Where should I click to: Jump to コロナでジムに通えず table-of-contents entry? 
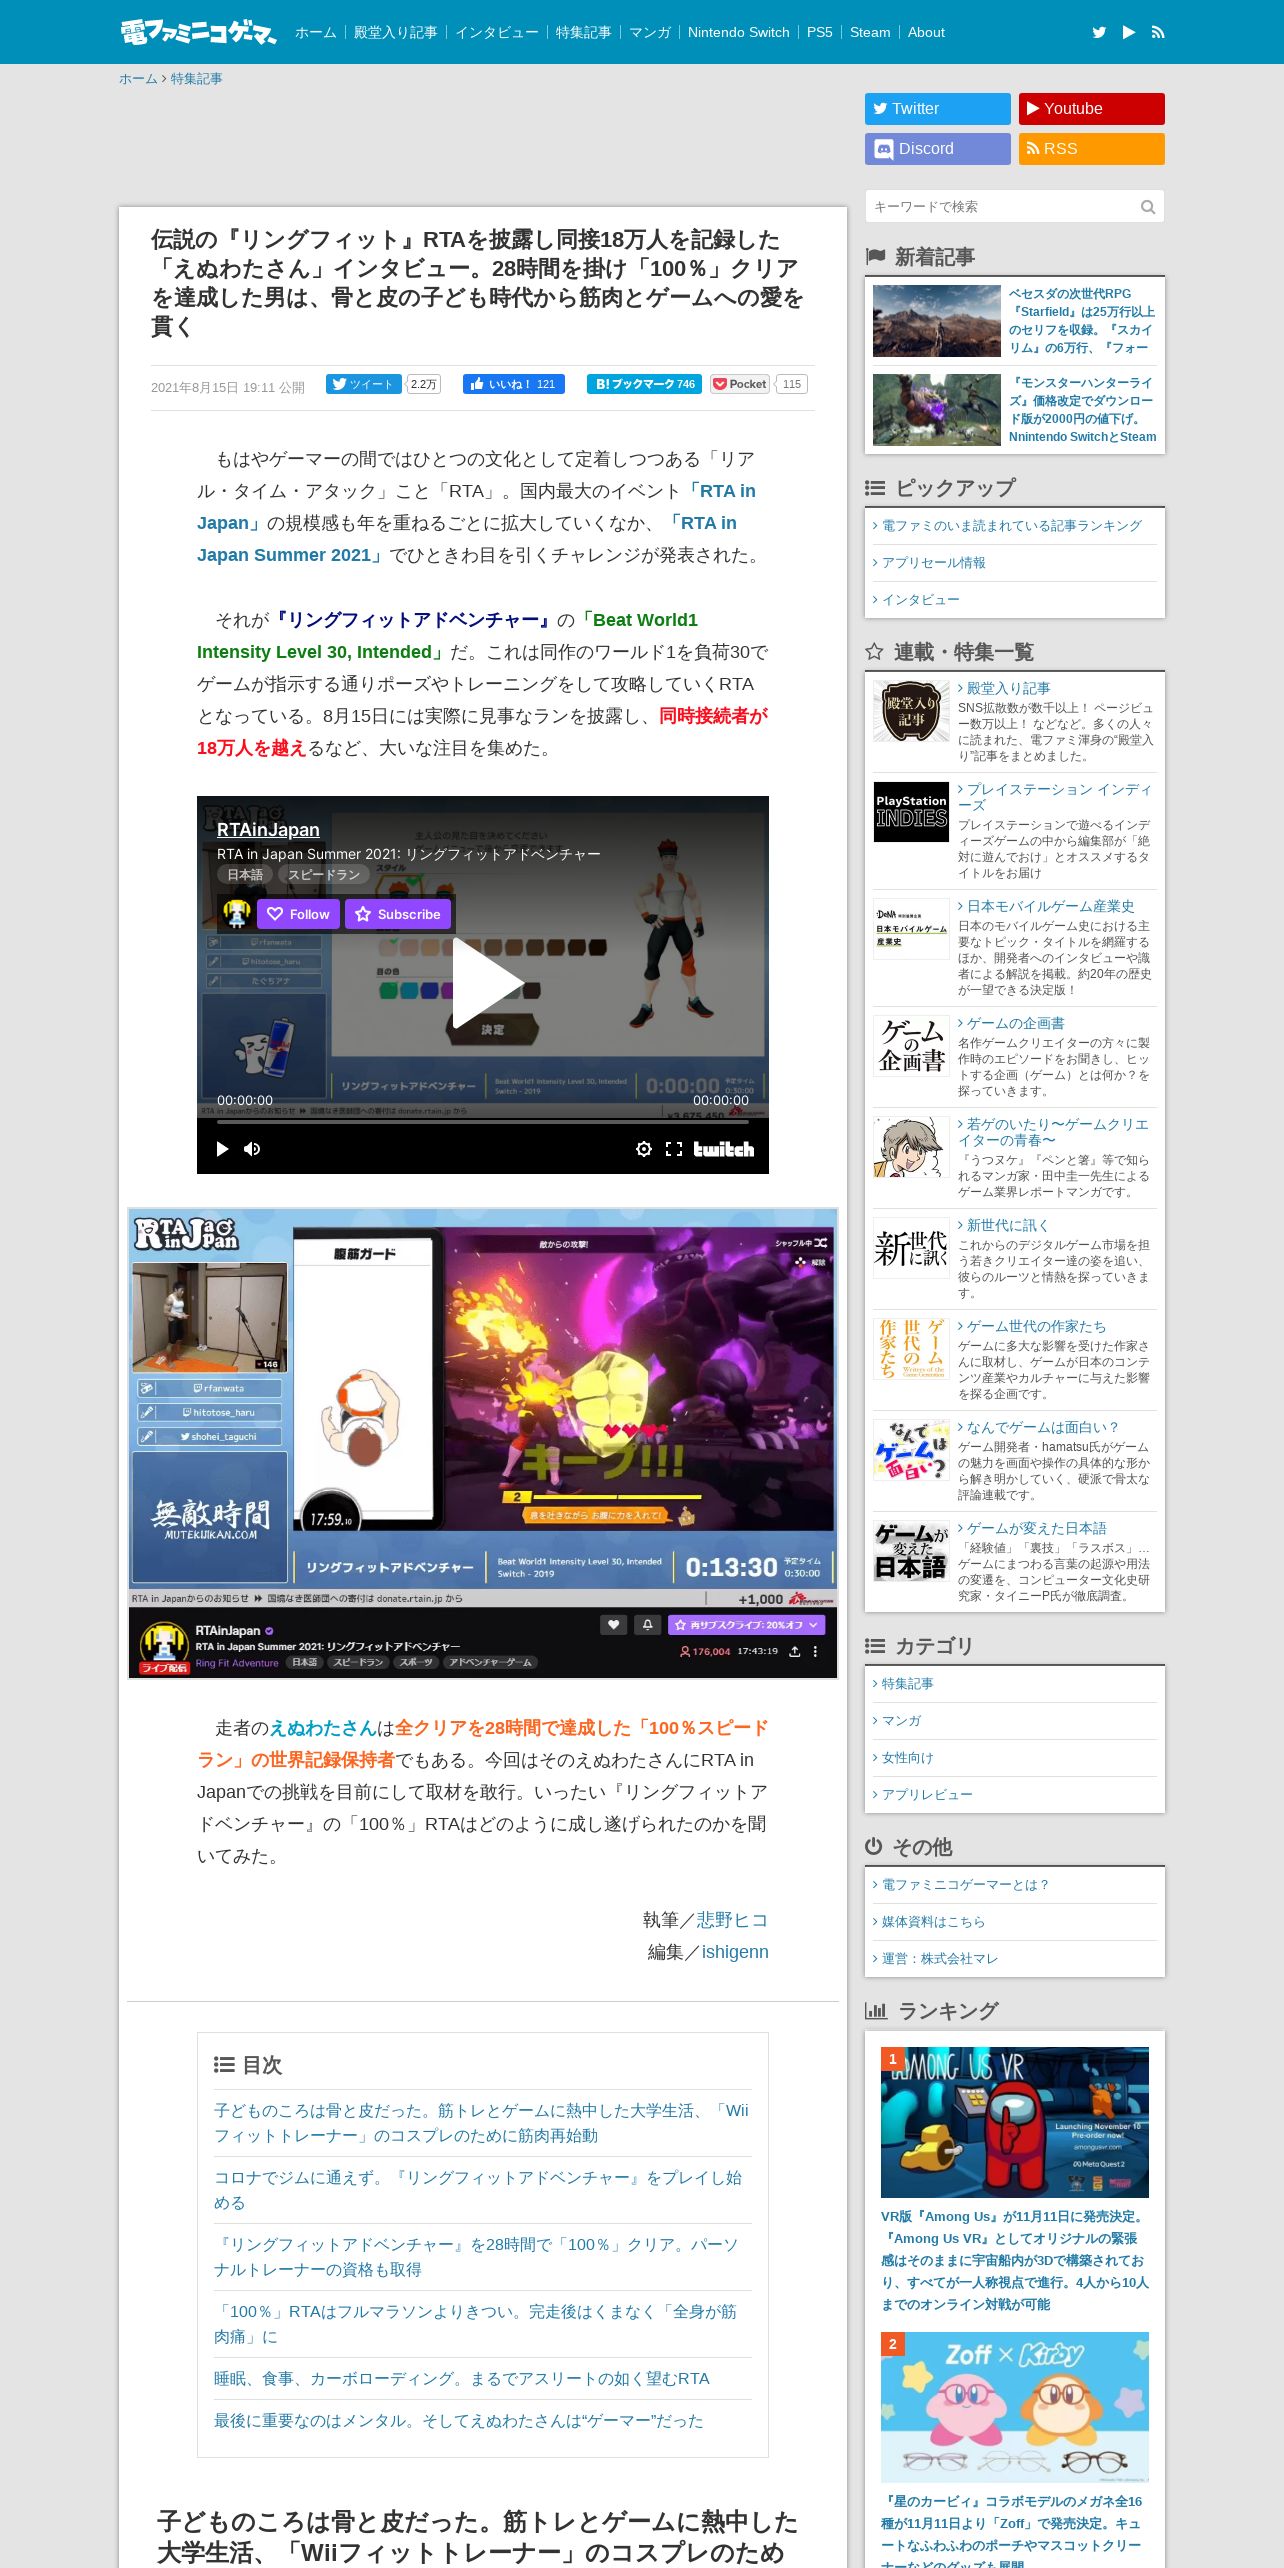point(478,2190)
